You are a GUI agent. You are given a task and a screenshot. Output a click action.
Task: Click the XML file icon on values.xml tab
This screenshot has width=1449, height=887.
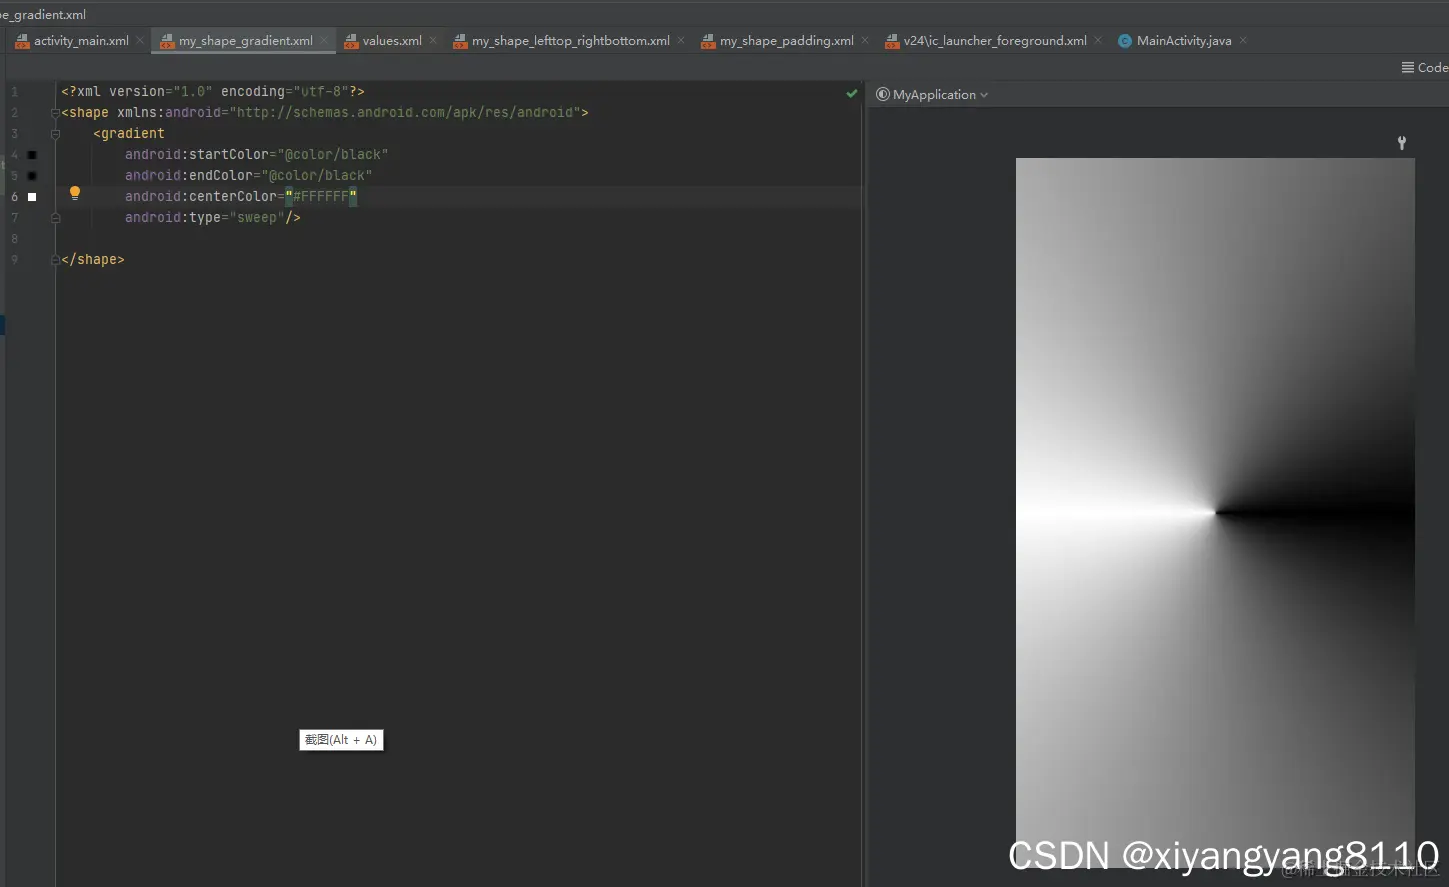click(x=351, y=41)
